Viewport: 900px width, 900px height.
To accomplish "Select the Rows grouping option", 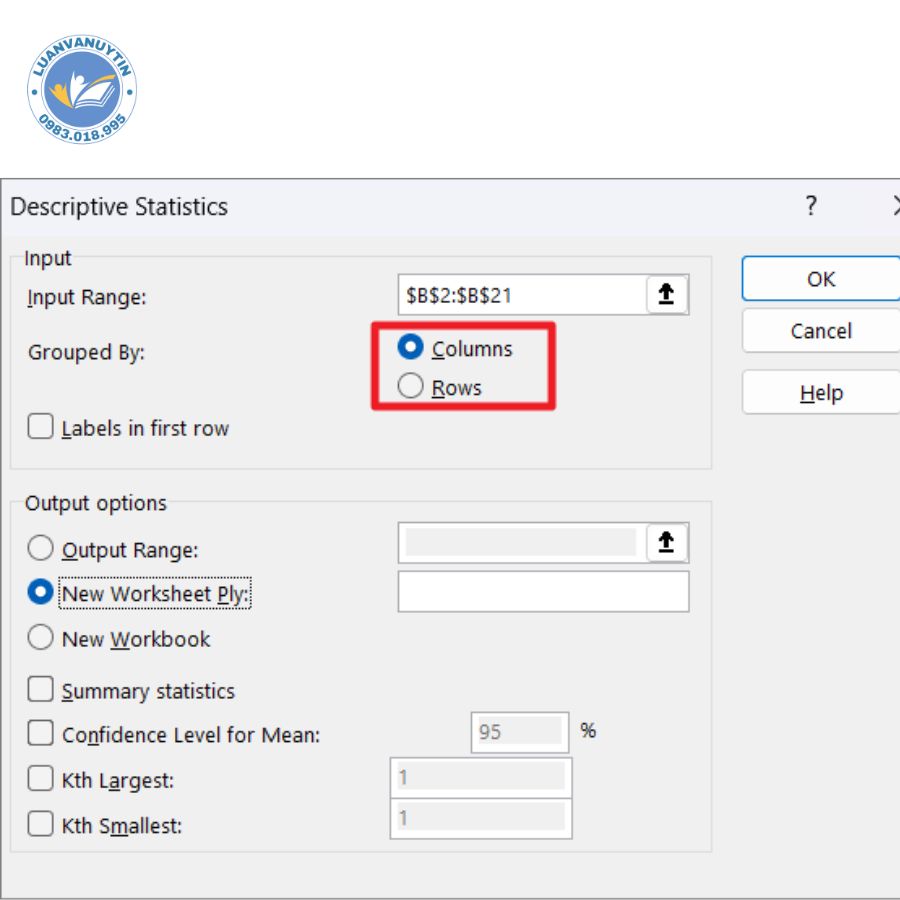I will tap(411, 387).
